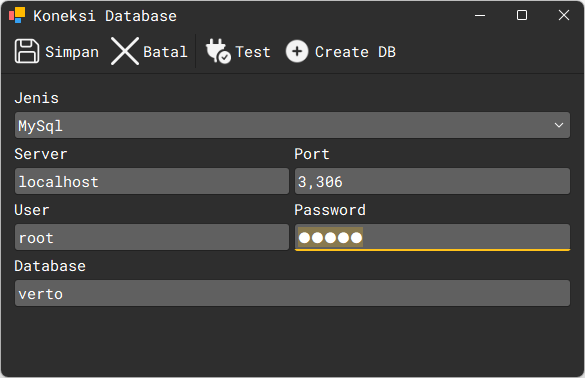The height and width of the screenshot is (378, 585).
Task: Click the Batal text label
Action: click(x=165, y=52)
